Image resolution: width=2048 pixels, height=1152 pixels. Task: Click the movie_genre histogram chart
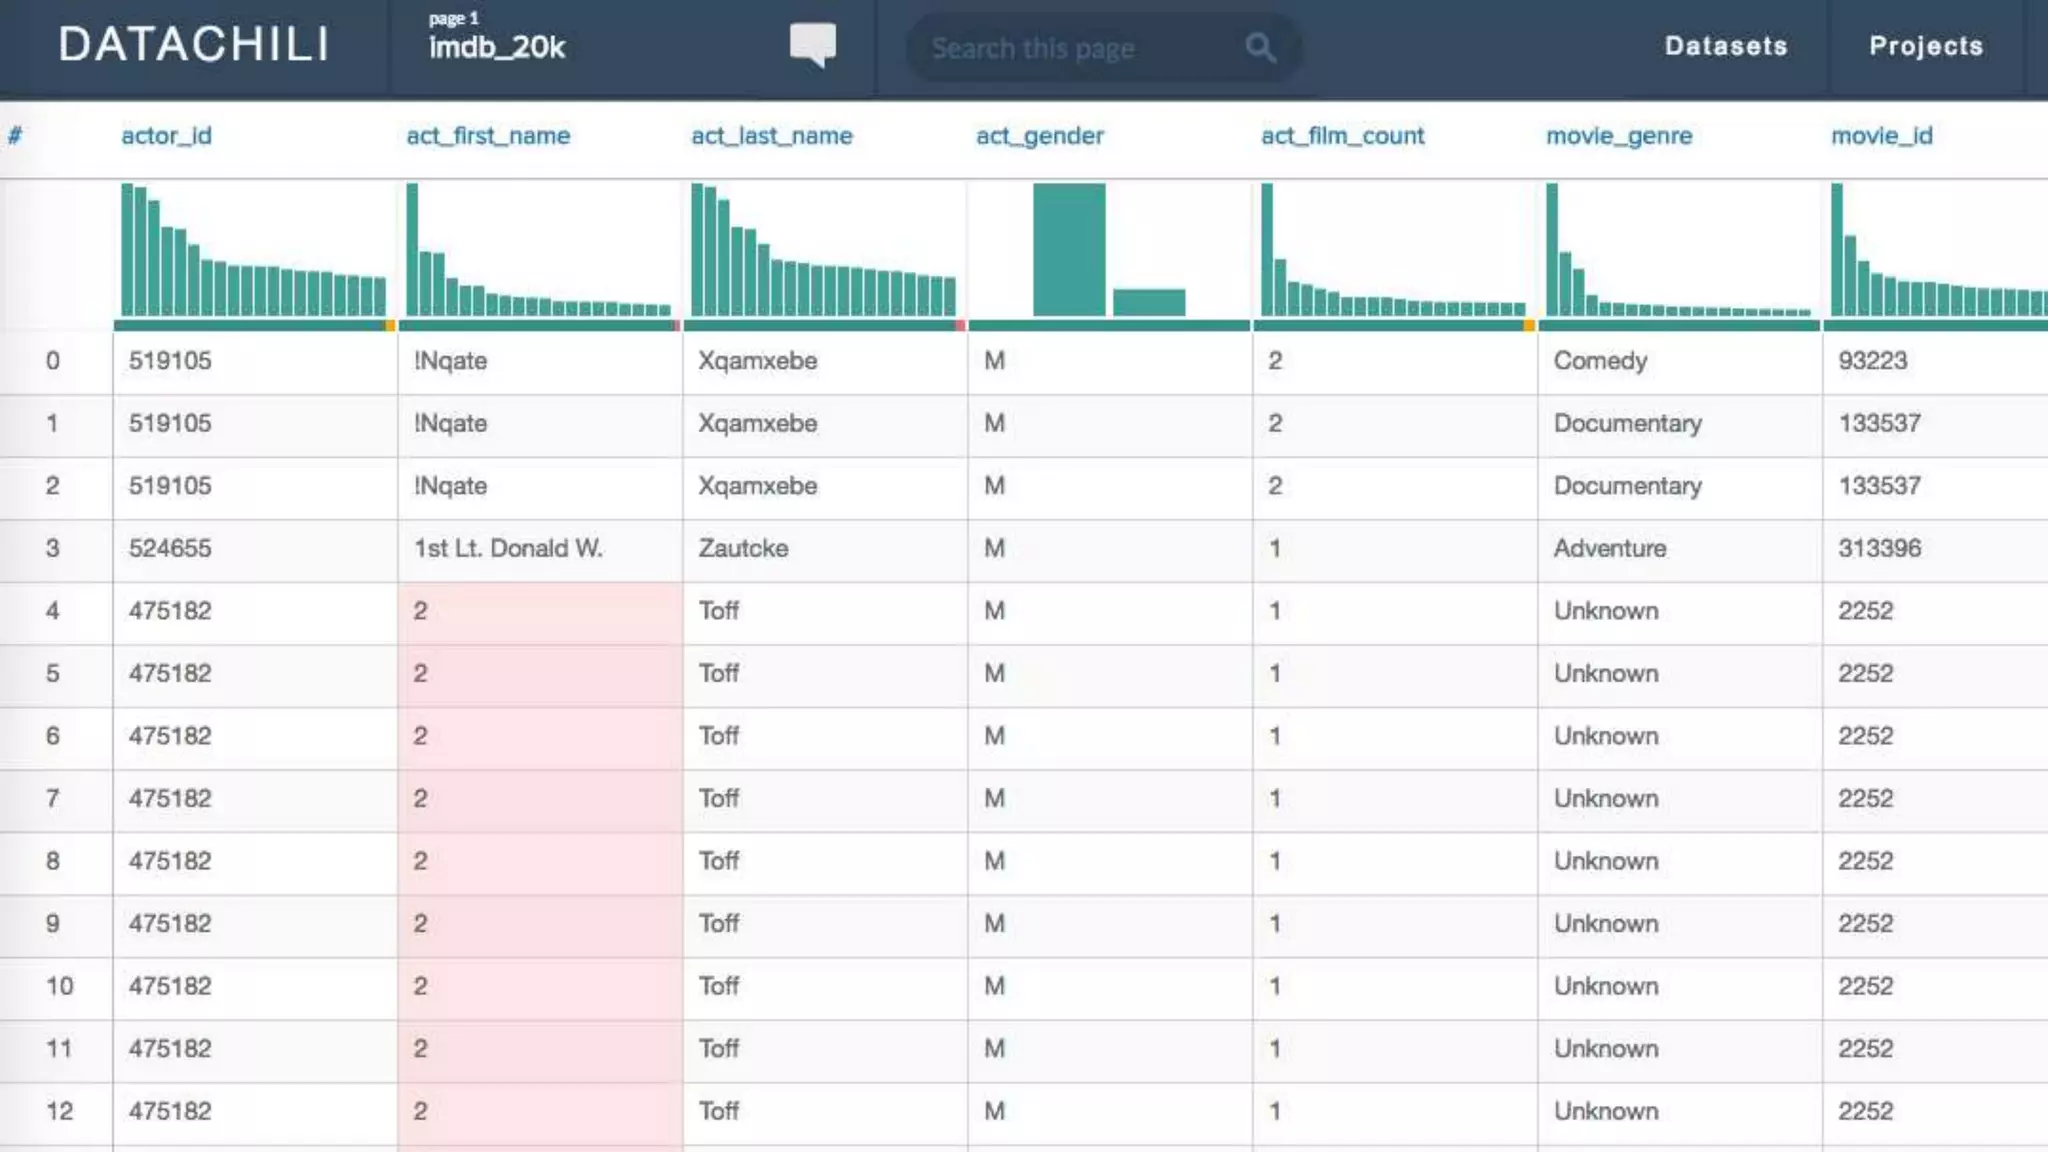click(x=1678, y=250)
